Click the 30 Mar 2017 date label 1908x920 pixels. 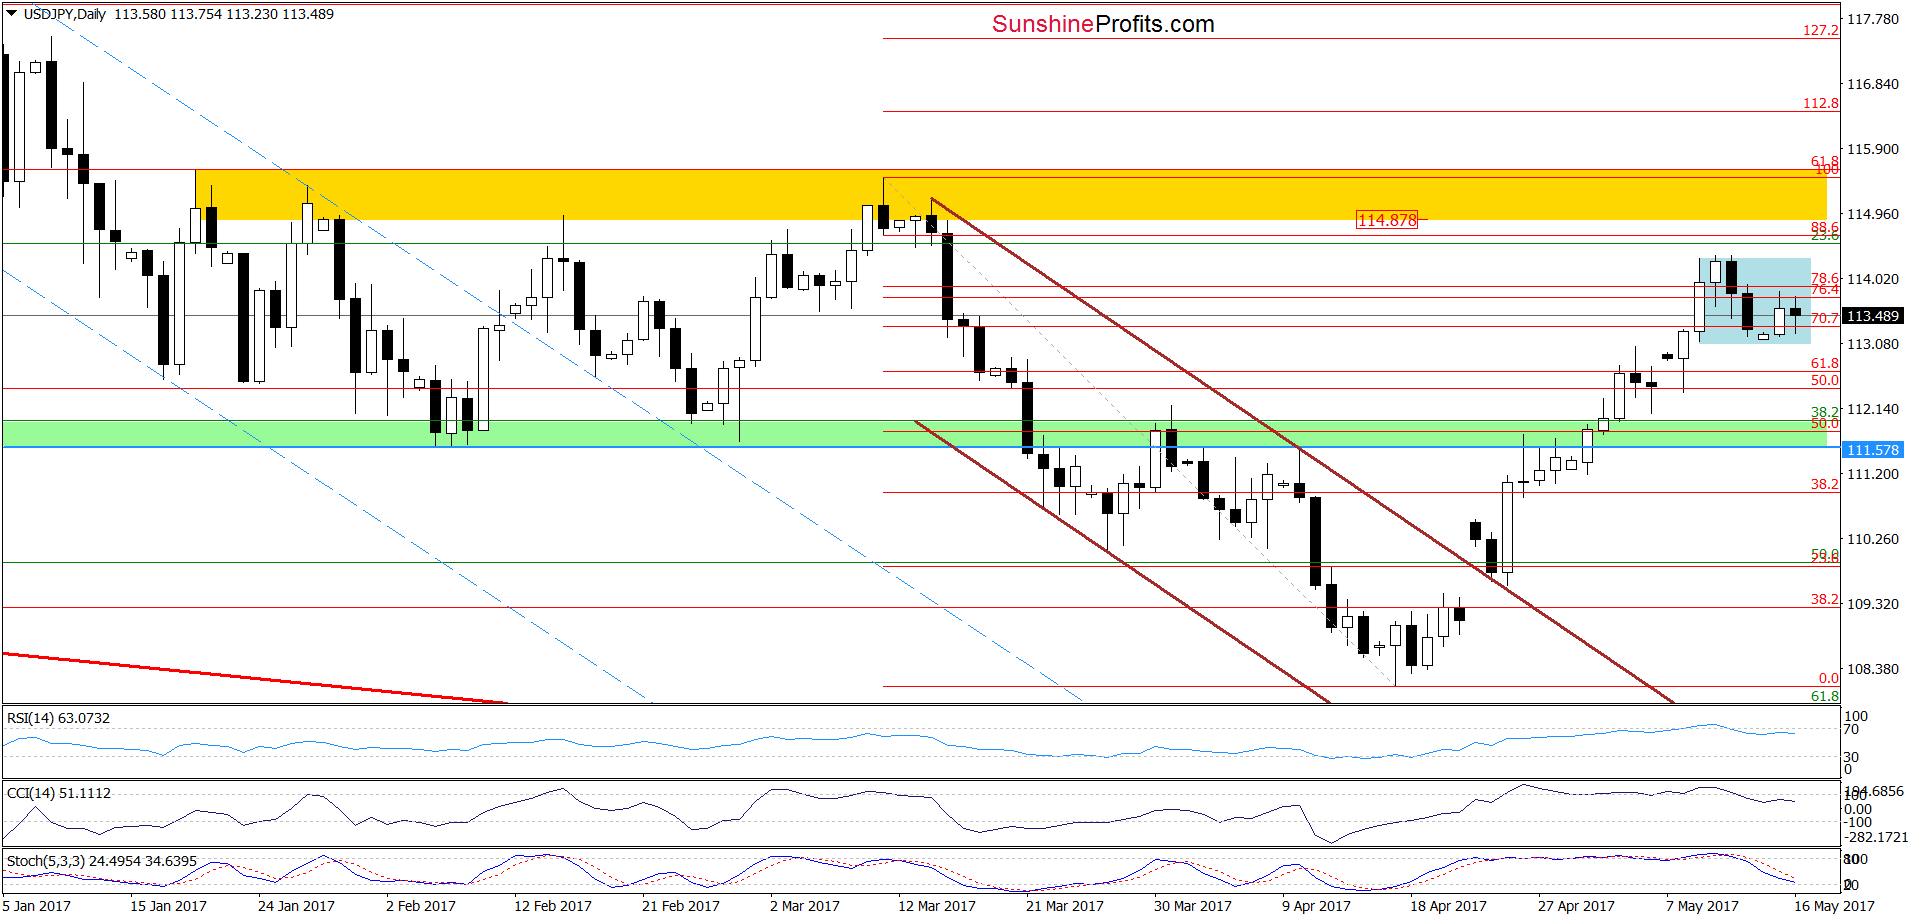[x=1193, y=906]
